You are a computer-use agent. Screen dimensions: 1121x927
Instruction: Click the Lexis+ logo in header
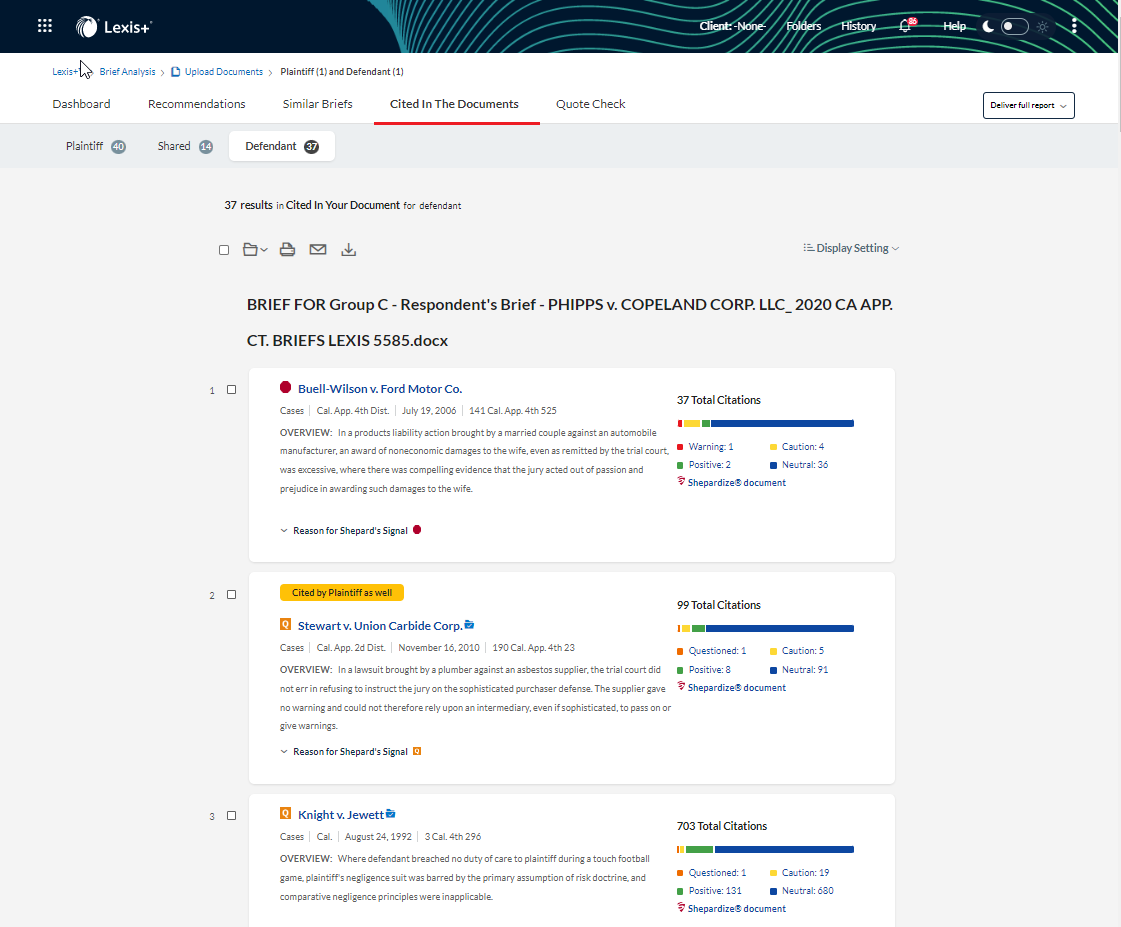115,27
